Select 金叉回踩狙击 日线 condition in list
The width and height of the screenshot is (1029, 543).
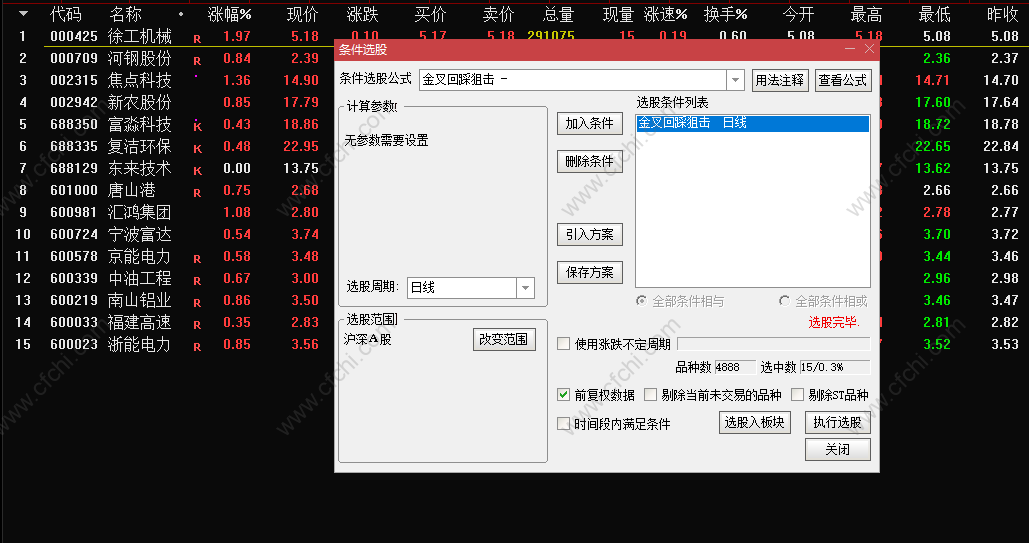(753, 123)
